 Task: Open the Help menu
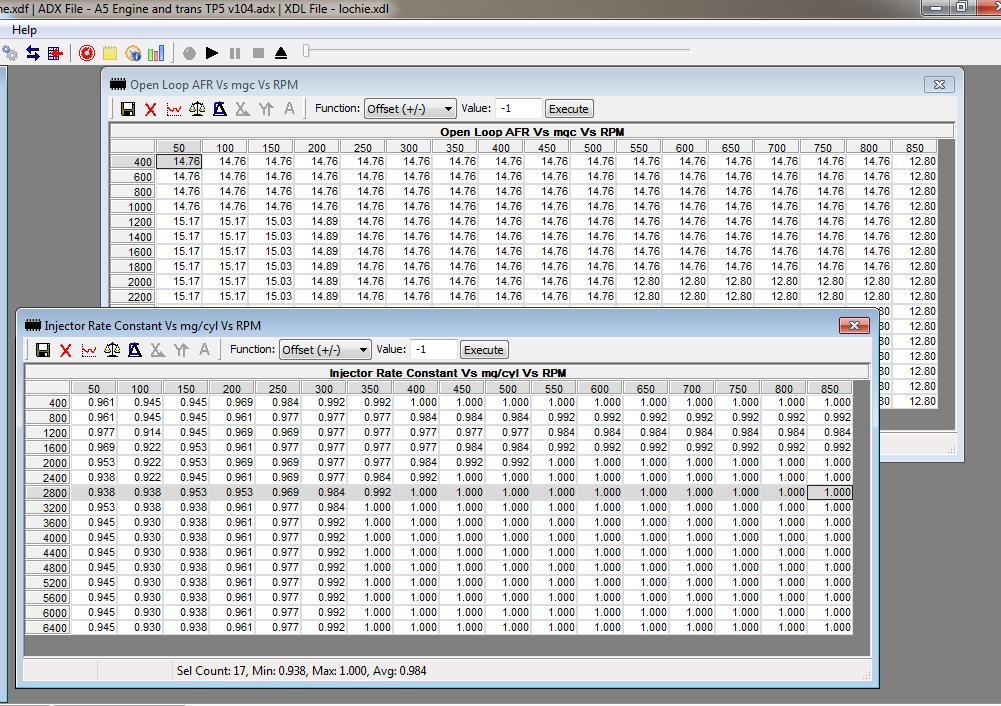click(24, 30)
